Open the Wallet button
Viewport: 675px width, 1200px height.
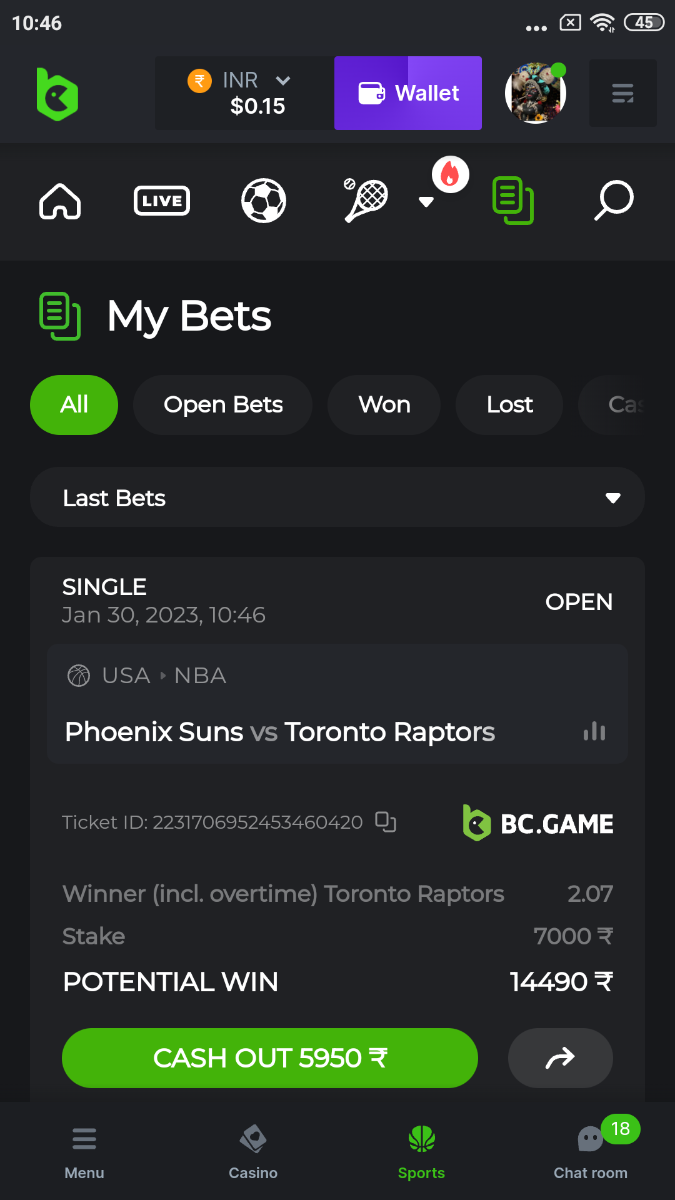point(408,93)
